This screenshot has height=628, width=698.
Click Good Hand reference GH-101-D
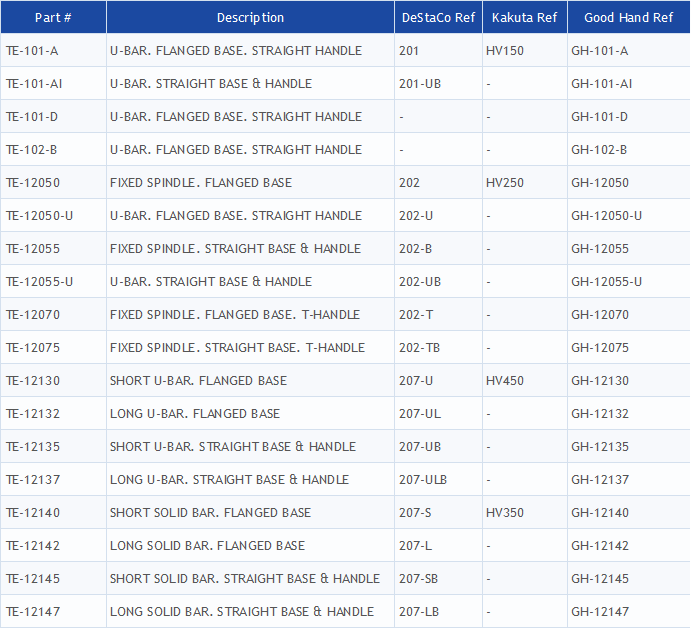point(600,117)
